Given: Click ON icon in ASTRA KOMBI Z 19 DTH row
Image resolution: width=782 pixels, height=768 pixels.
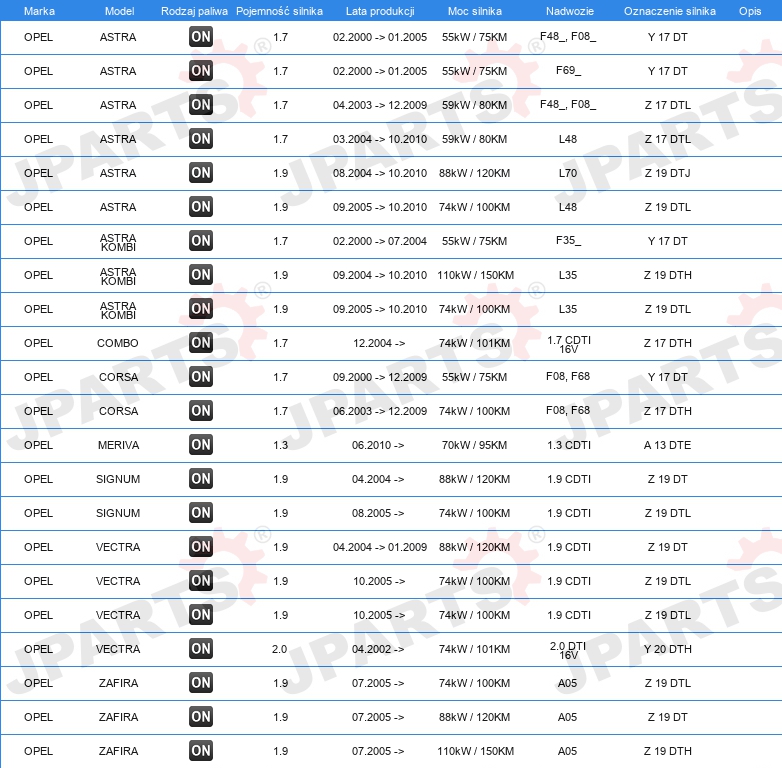Looking at the screenshot, I should coord(201,275).
